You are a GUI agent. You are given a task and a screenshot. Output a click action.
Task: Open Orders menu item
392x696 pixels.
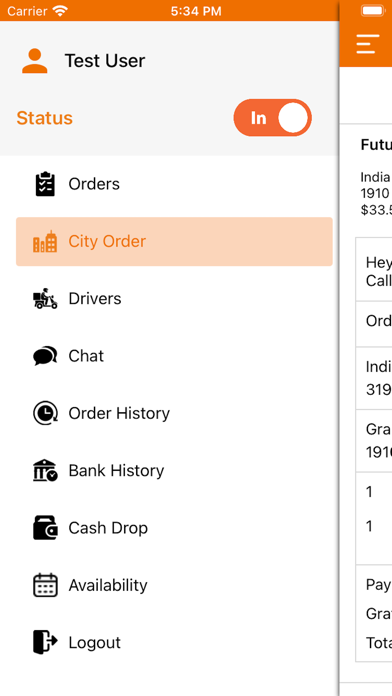pos(174,184)
